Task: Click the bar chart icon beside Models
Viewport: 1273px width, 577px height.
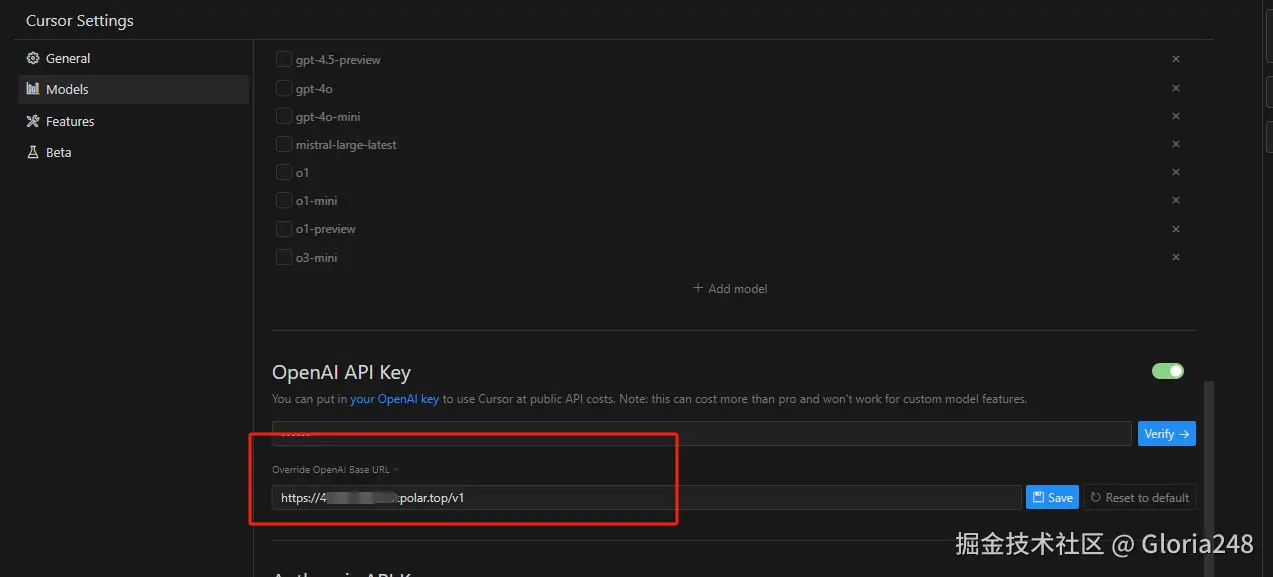Action: tap(33, 89)
